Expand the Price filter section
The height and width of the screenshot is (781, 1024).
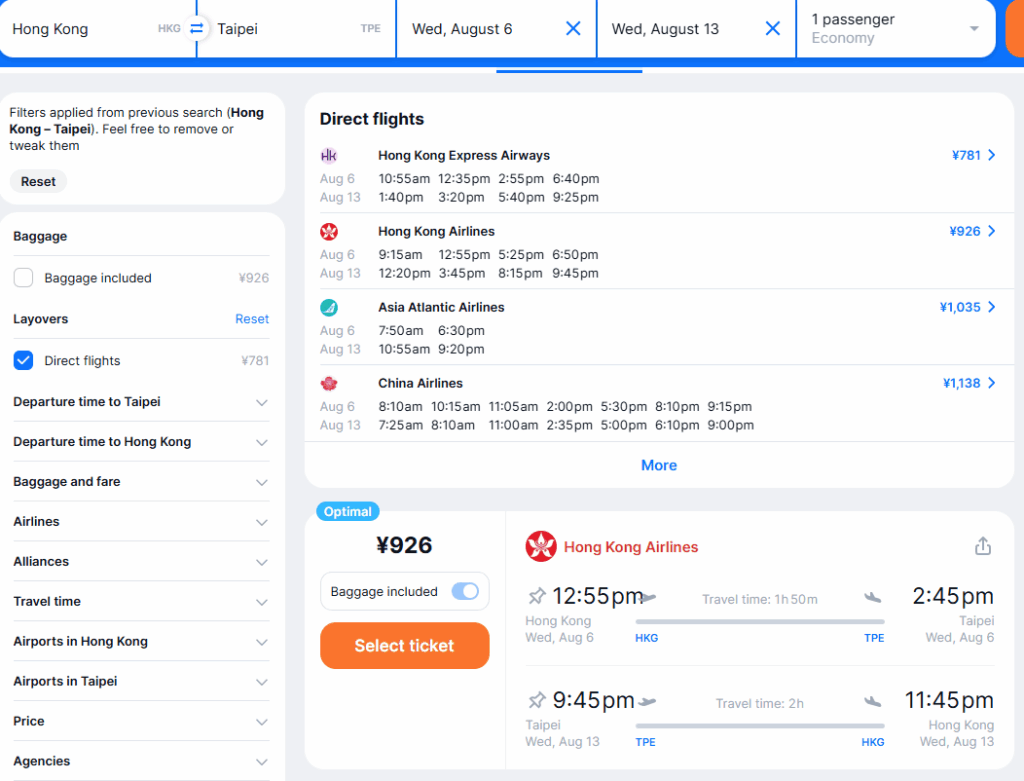point(141,721)
